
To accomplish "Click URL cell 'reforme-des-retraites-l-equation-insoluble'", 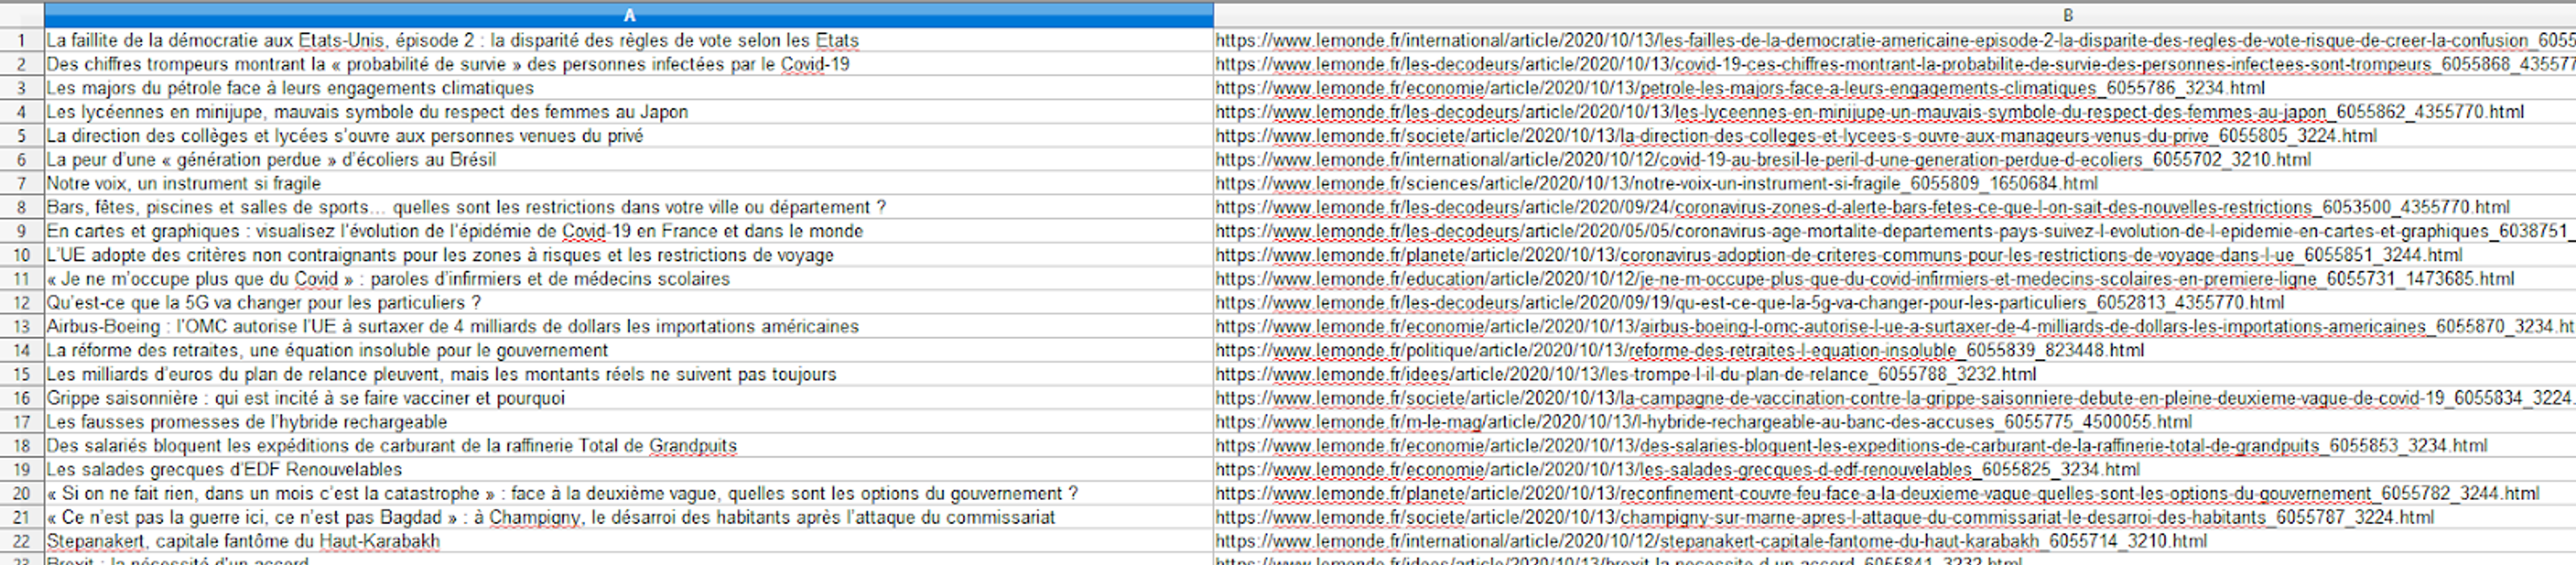I will click(1895, 350).
